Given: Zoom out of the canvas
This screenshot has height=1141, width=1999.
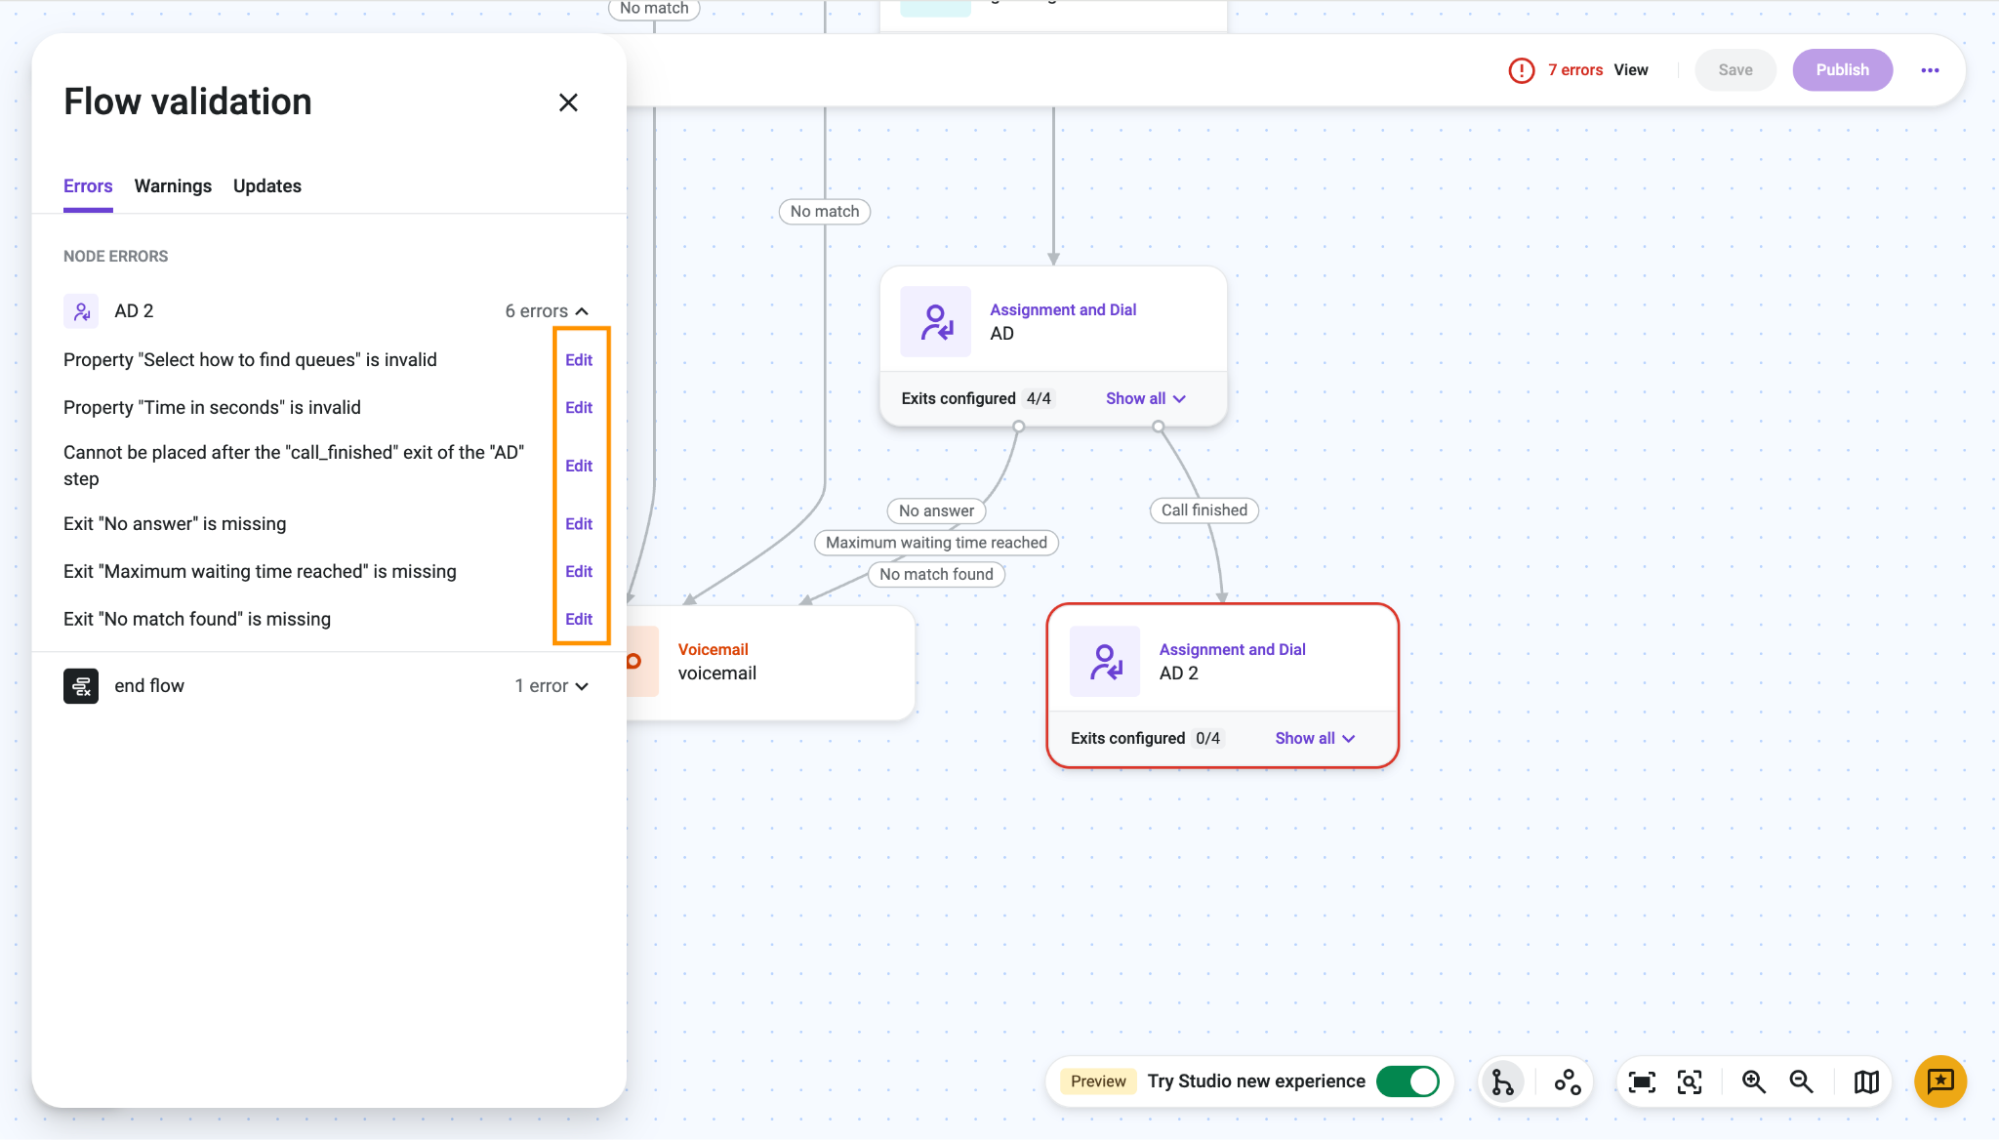Looking at the screenshot, I should [x=1801, y=1082].
